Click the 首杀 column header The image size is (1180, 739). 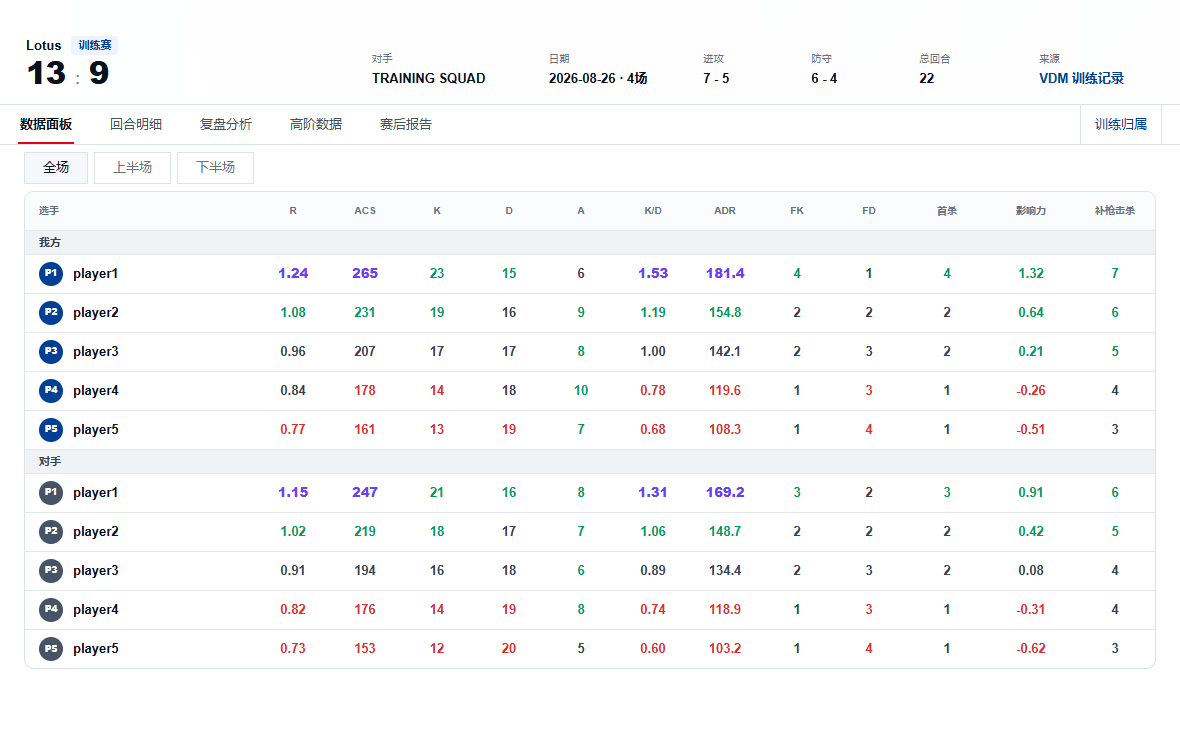pyautogui.click(x=947, y=211)
